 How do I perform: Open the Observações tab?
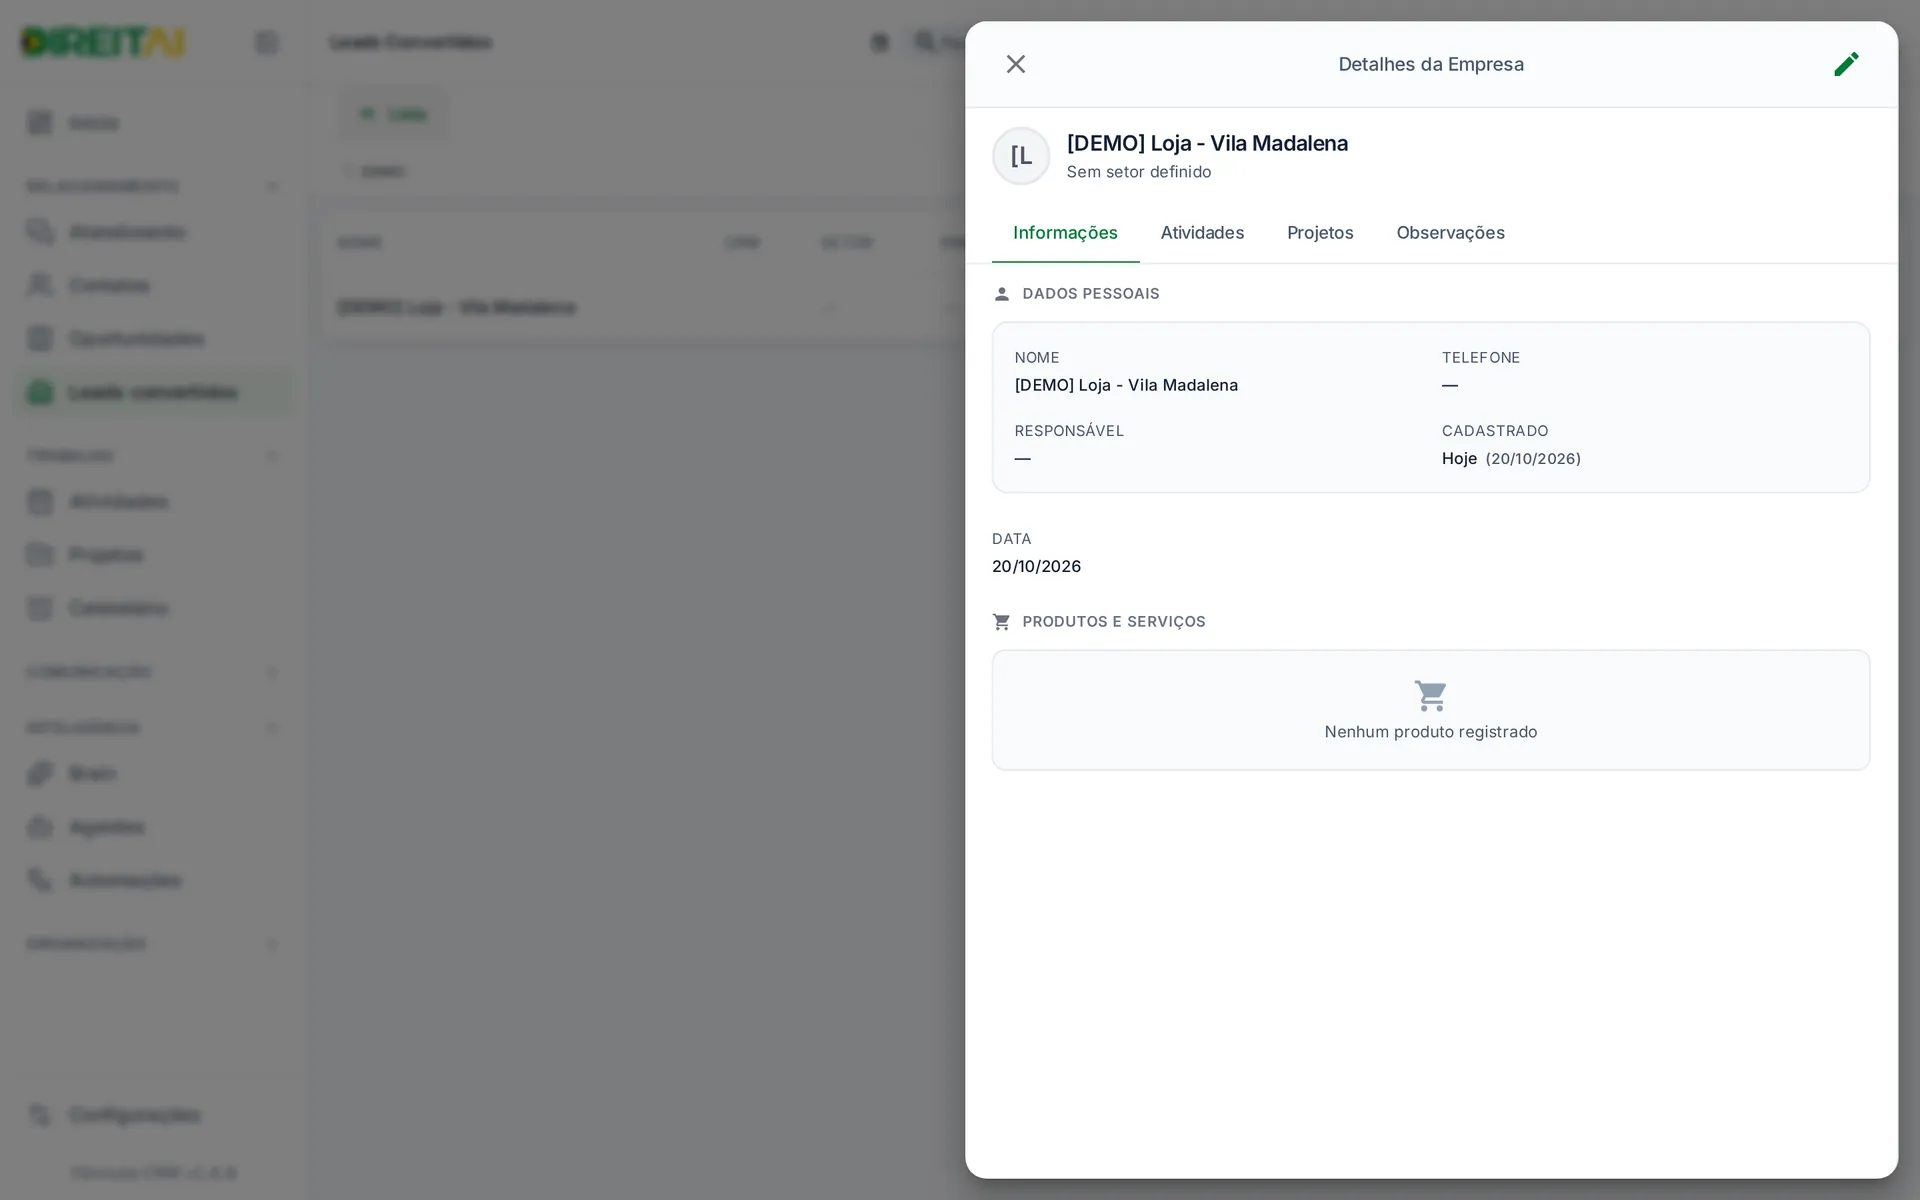(x=1450, y=233)
